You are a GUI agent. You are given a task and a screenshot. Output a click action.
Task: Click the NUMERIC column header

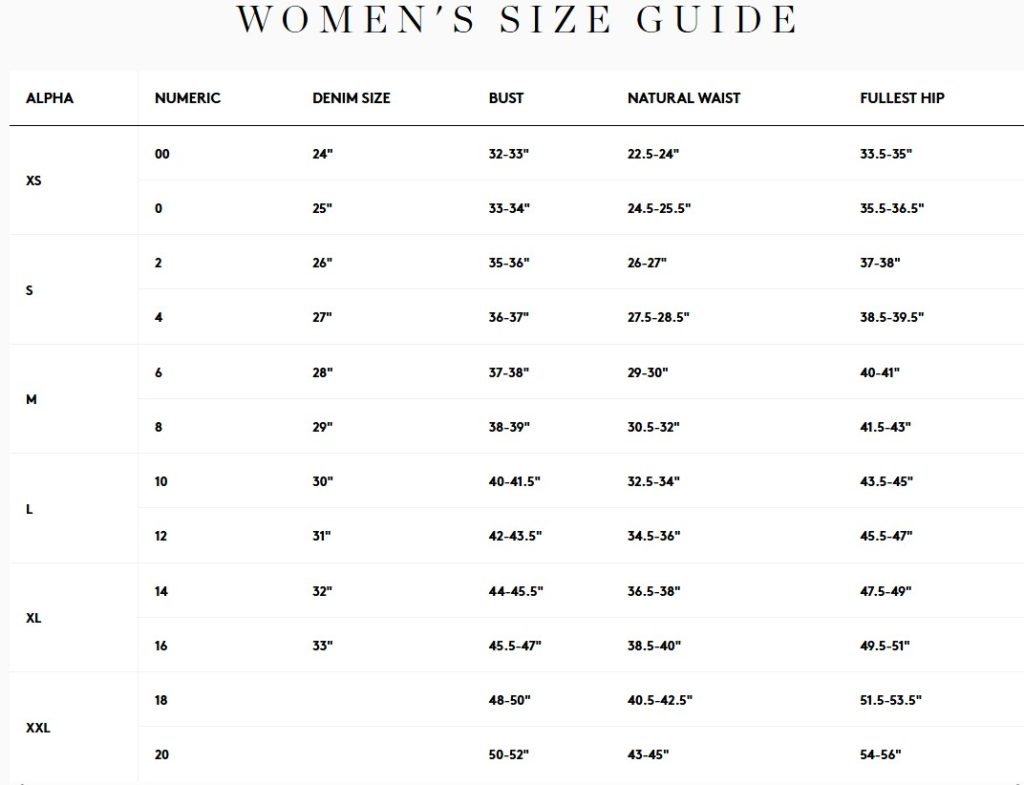(x=187, y=98)
